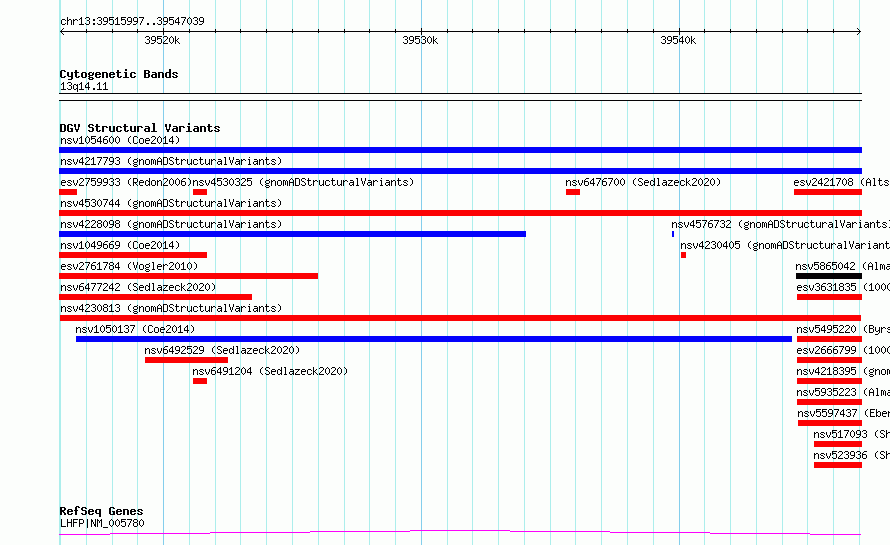Open nsv6477242 (Sedlazeck2020) label
The image size is (890, 545).
point(138,287)
